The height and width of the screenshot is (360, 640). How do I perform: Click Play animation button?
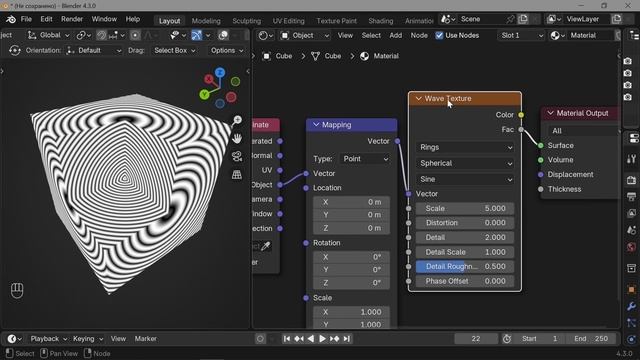coord(322,339)
